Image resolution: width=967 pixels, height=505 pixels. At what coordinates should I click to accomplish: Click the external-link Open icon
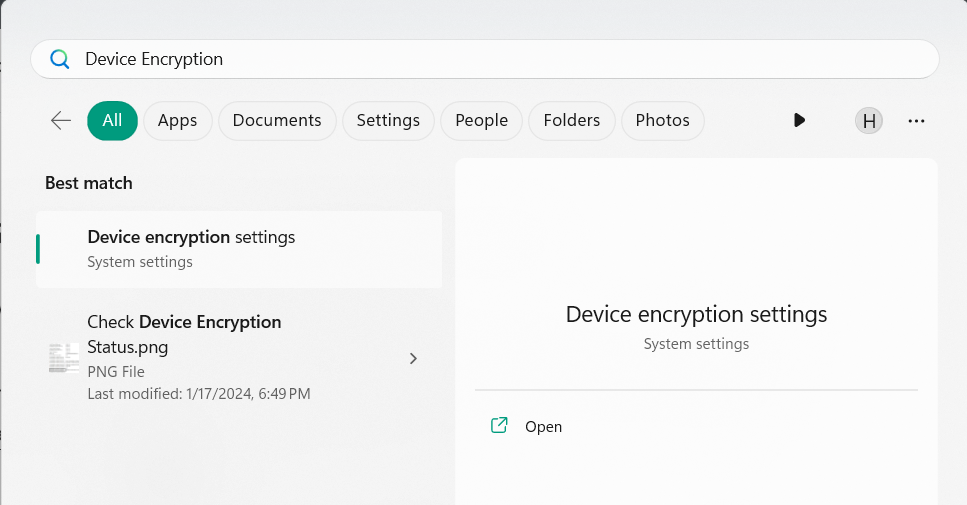(499, 426)
